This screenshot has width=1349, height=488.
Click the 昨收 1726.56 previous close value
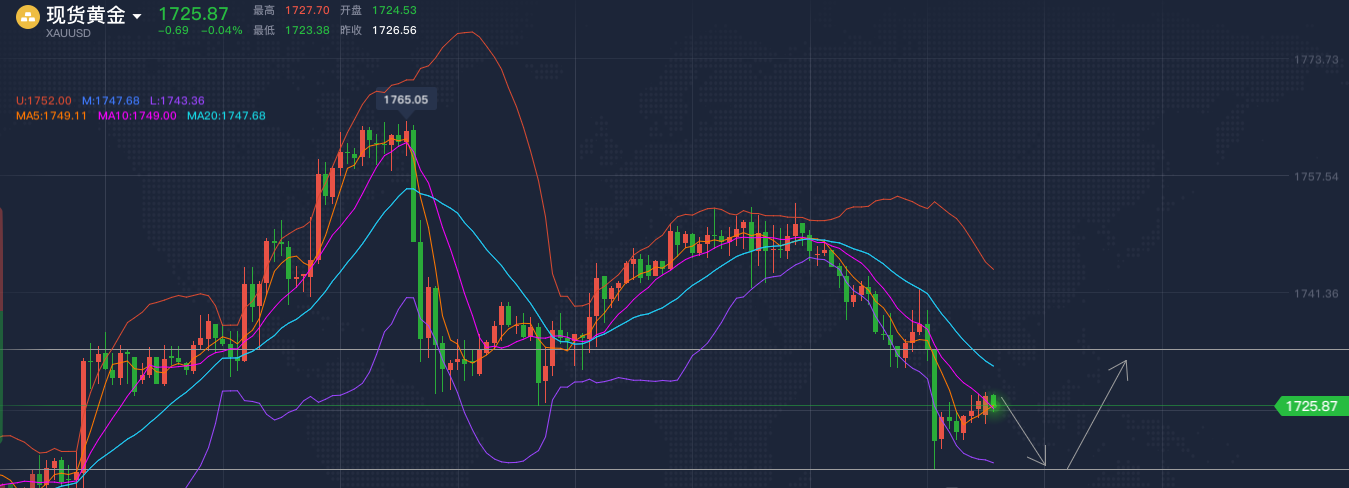pyautogui.click(x=394, y=30)
